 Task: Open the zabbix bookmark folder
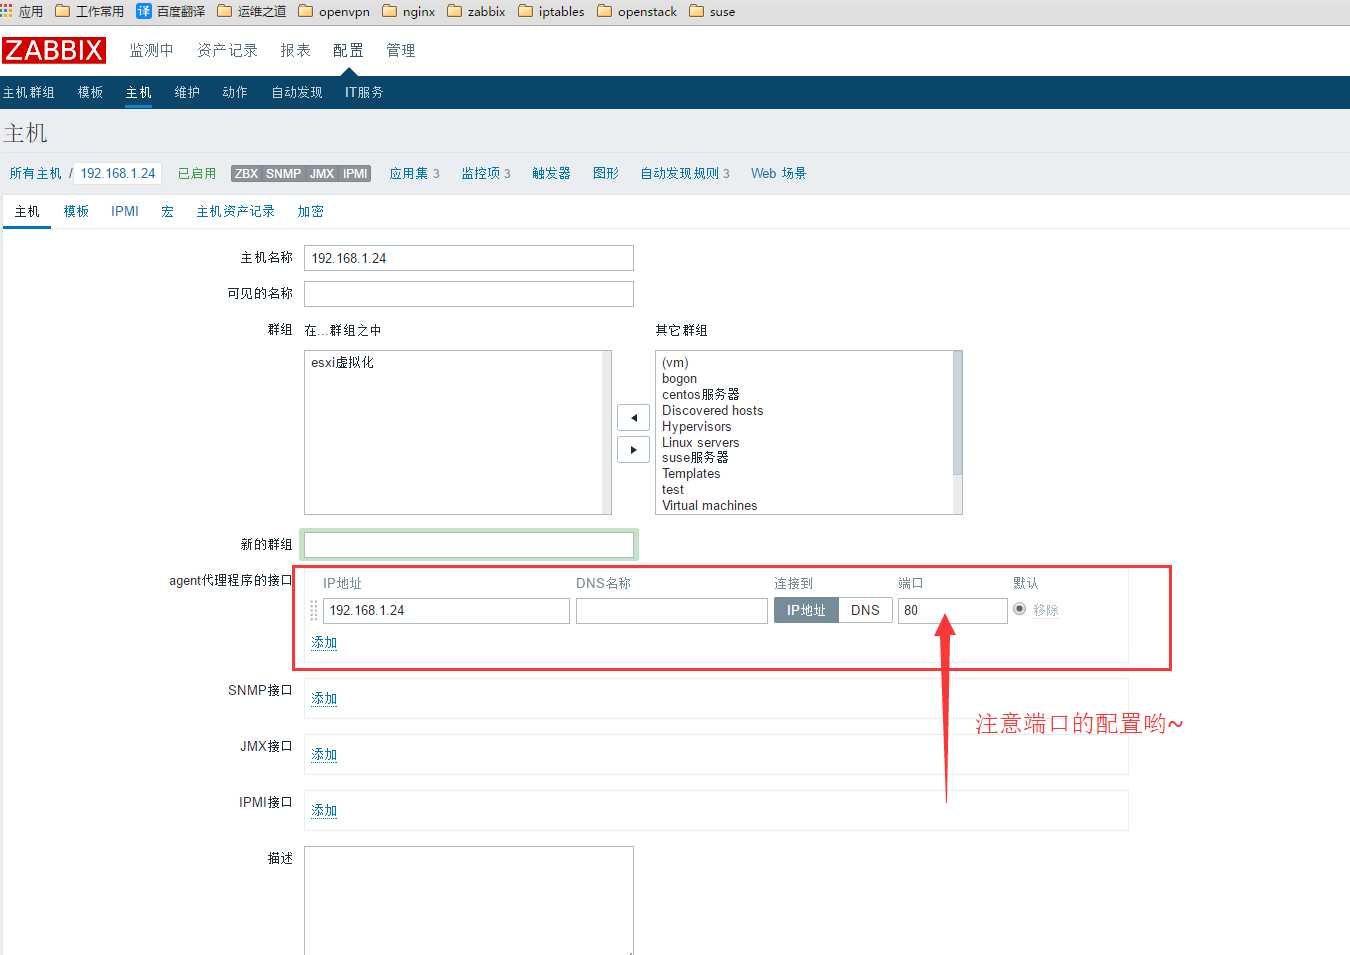476,11
